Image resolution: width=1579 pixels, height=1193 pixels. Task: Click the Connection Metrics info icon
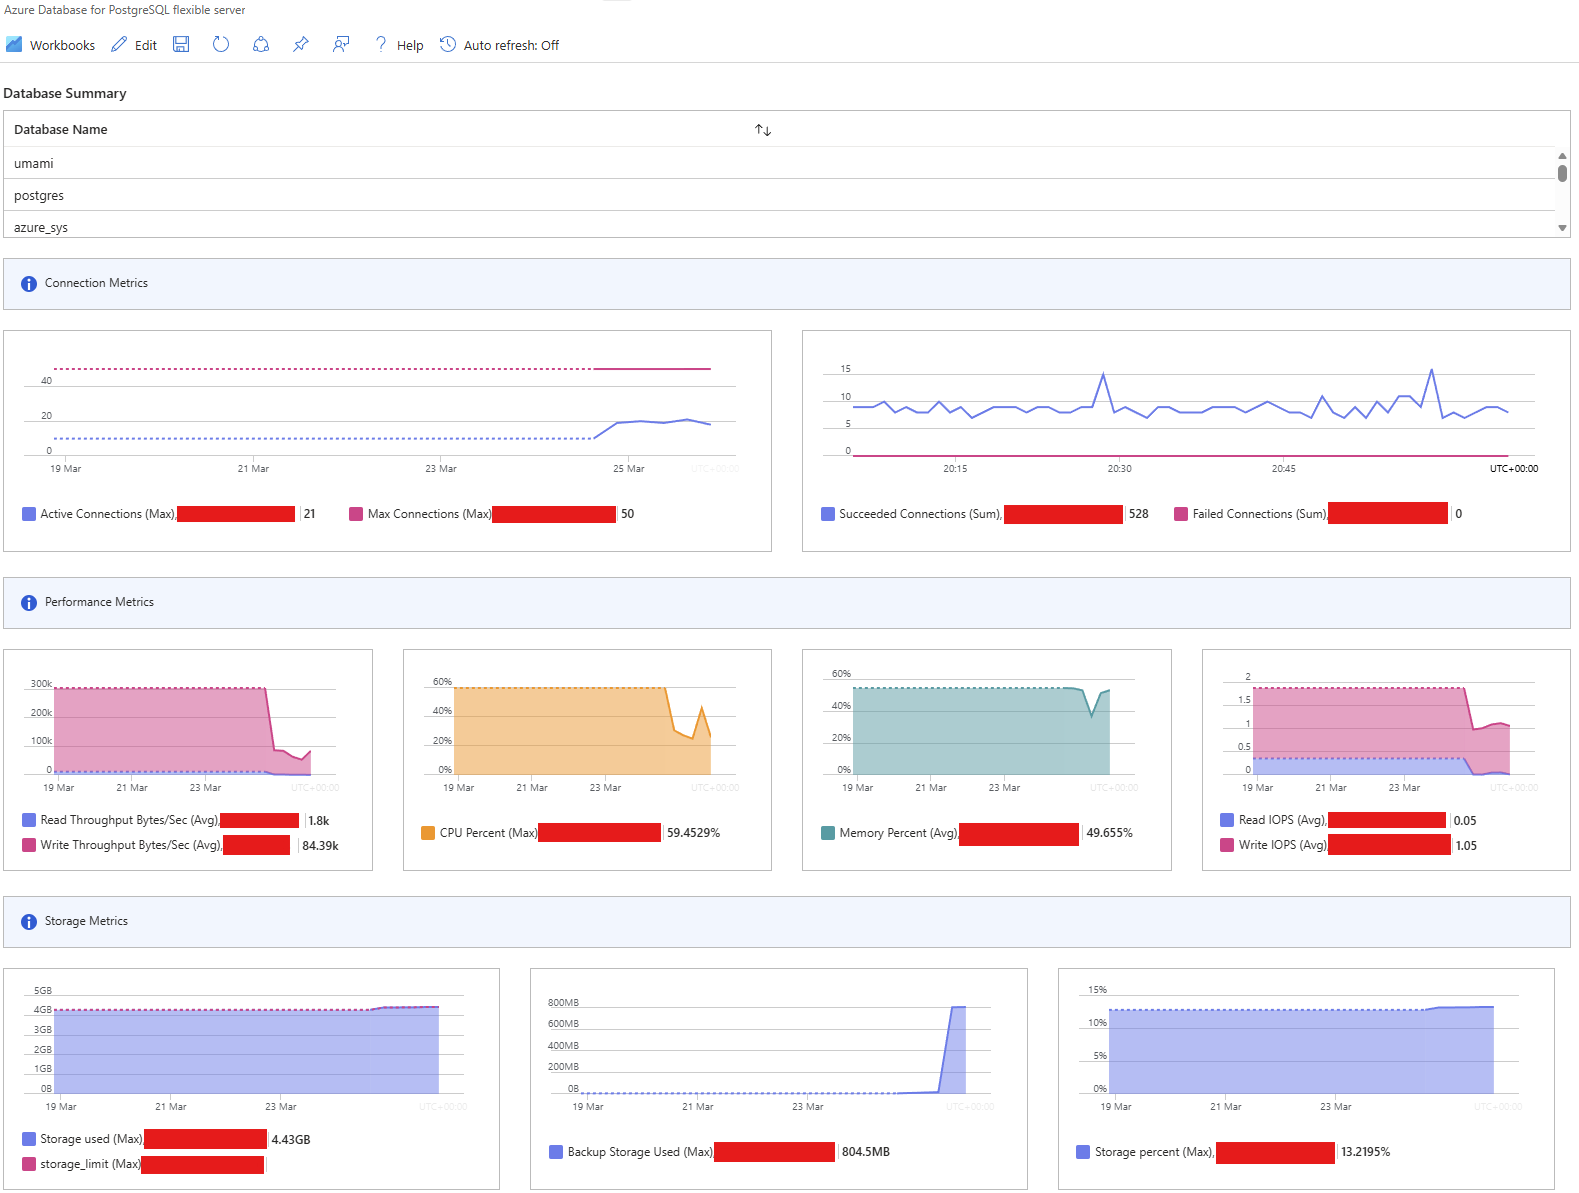29,284
